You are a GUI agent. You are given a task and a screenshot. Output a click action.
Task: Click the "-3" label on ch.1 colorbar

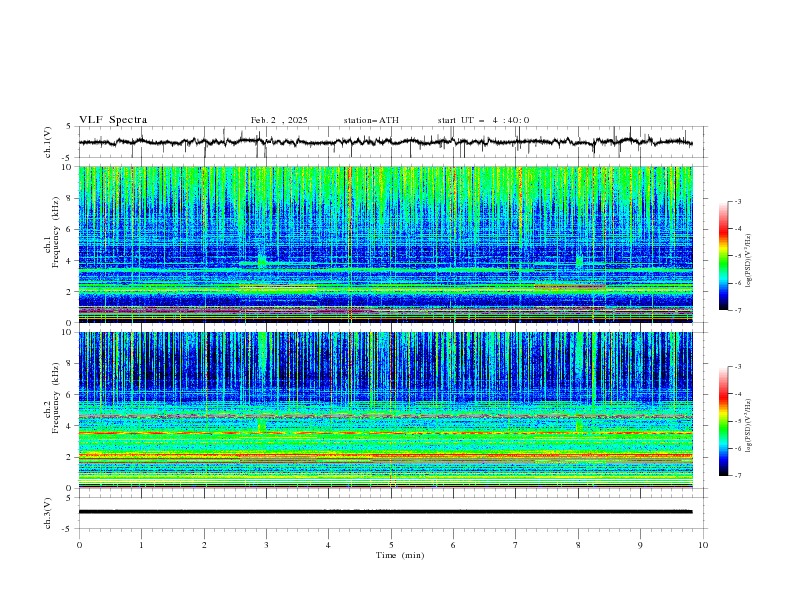coord(738,201)
